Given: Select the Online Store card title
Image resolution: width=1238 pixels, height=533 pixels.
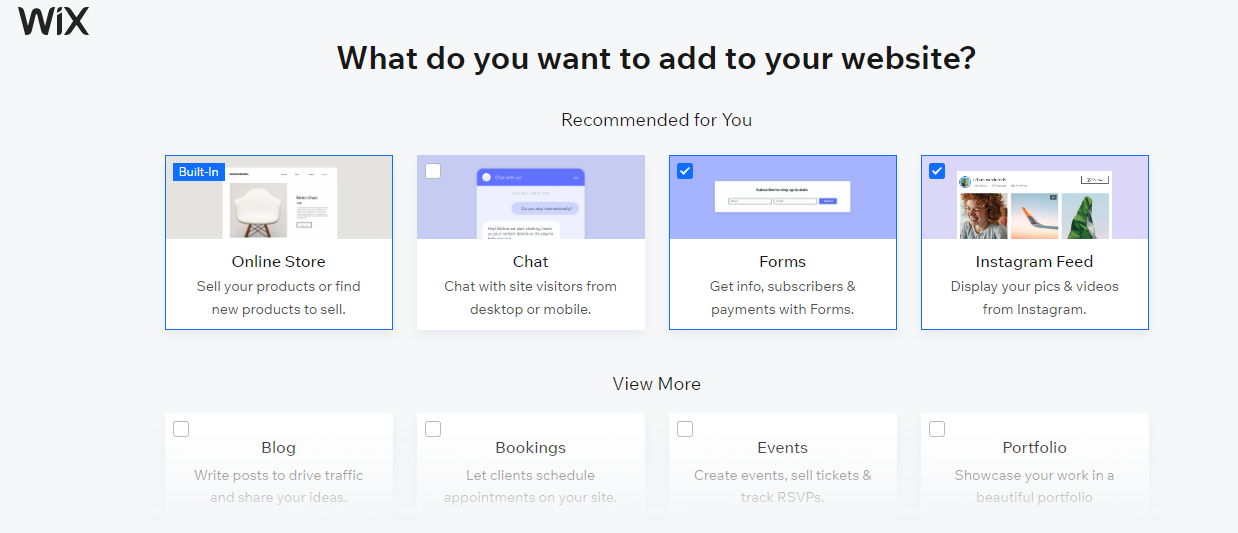Looking at the screenshot, I should [279, 262].
